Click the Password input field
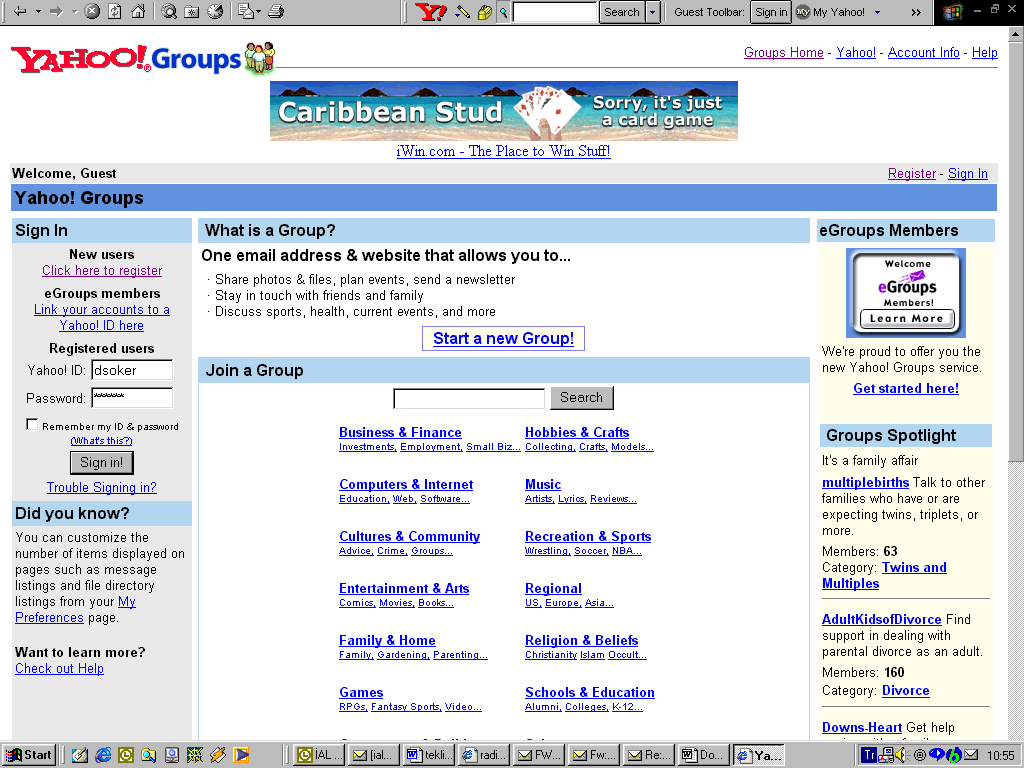Image resolution: width=1024 pixels, height=768 pixels. (x=132, y=398)
